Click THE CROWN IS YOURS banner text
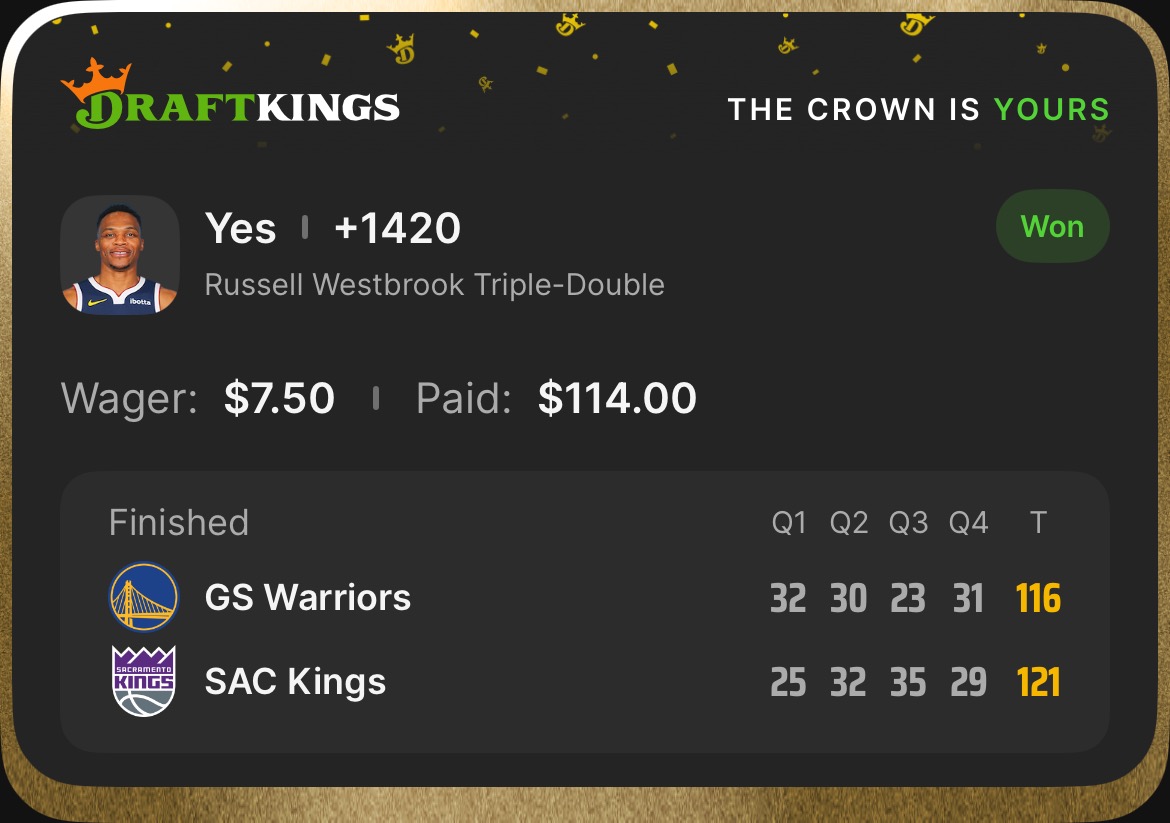Screen dimensions: 1170x823 918,109
